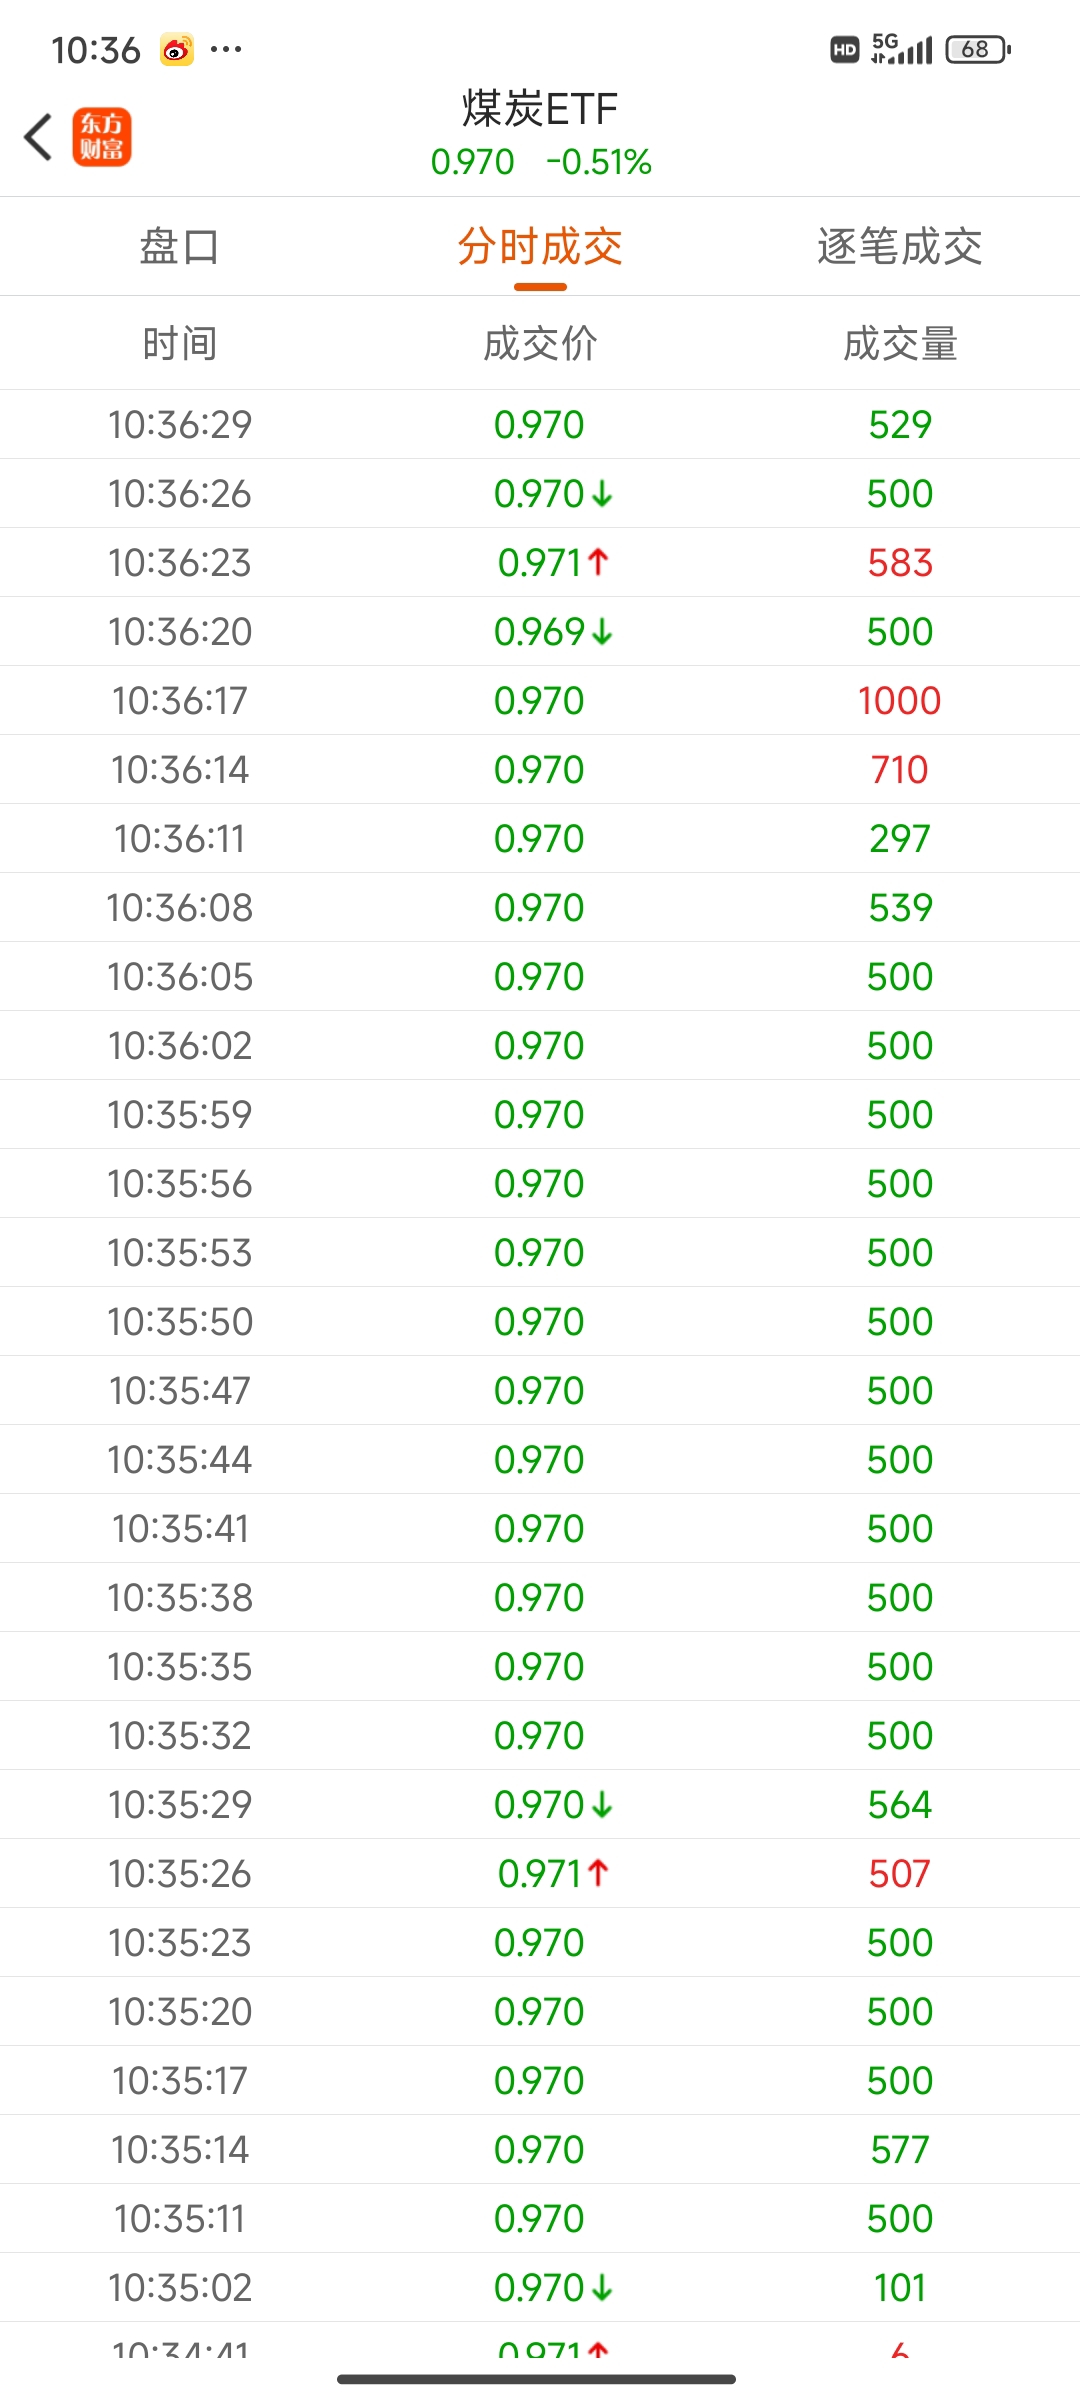Tap the HD call indicator icon
Image resolution: width=1080 pixels, height=2400 pixels.
point(845,49)
